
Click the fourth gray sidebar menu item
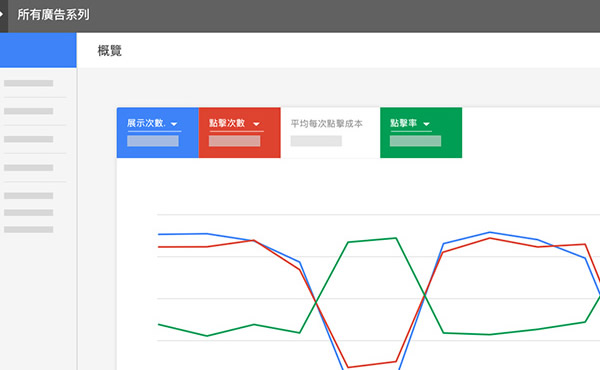(x=29, y=168)
